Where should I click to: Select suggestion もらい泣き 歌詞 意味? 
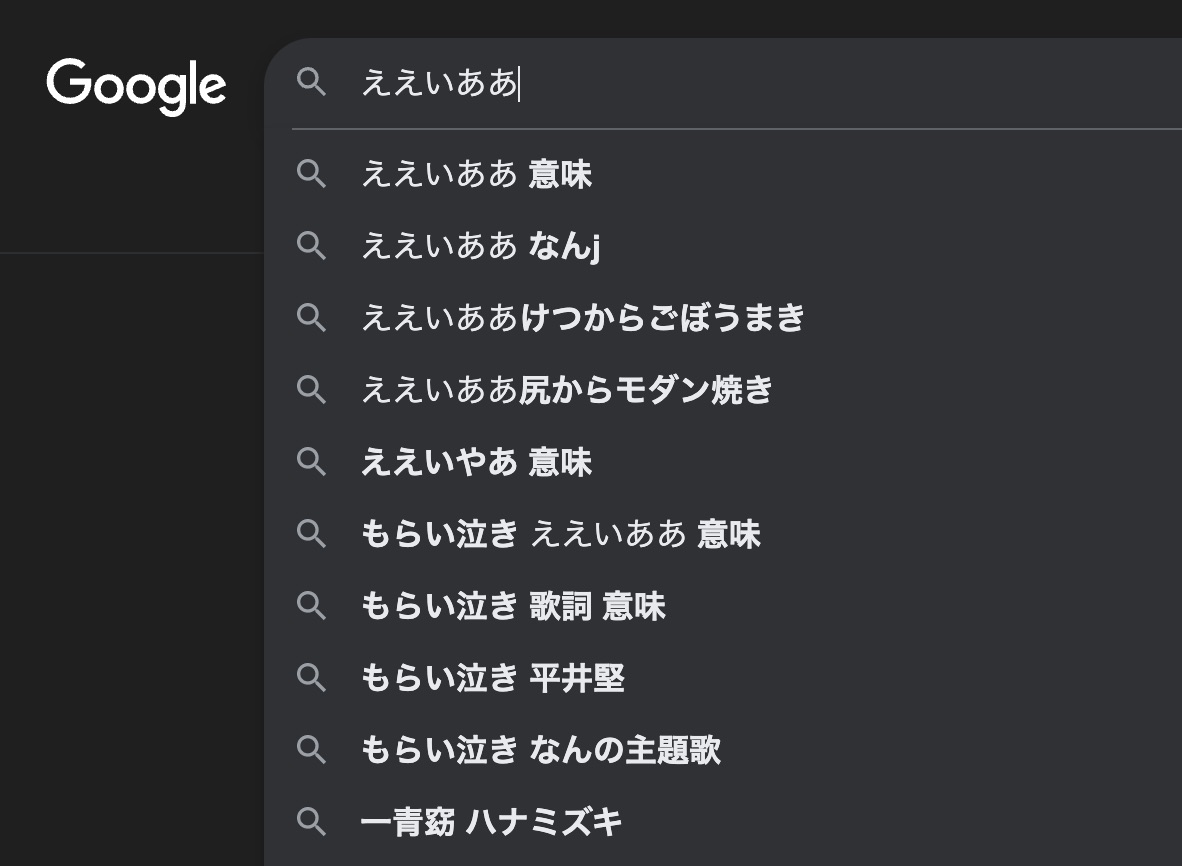(x=513, y=607)
